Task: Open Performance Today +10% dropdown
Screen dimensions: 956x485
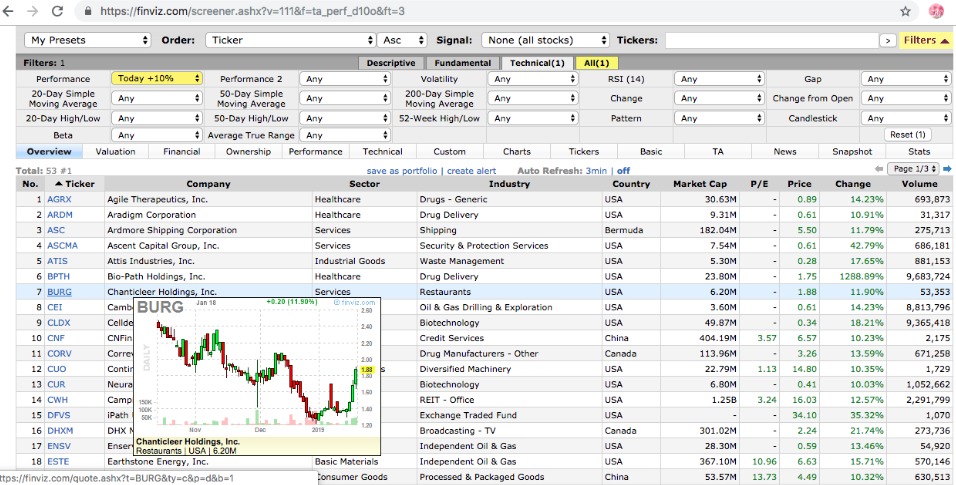Action: pos(157,79)
